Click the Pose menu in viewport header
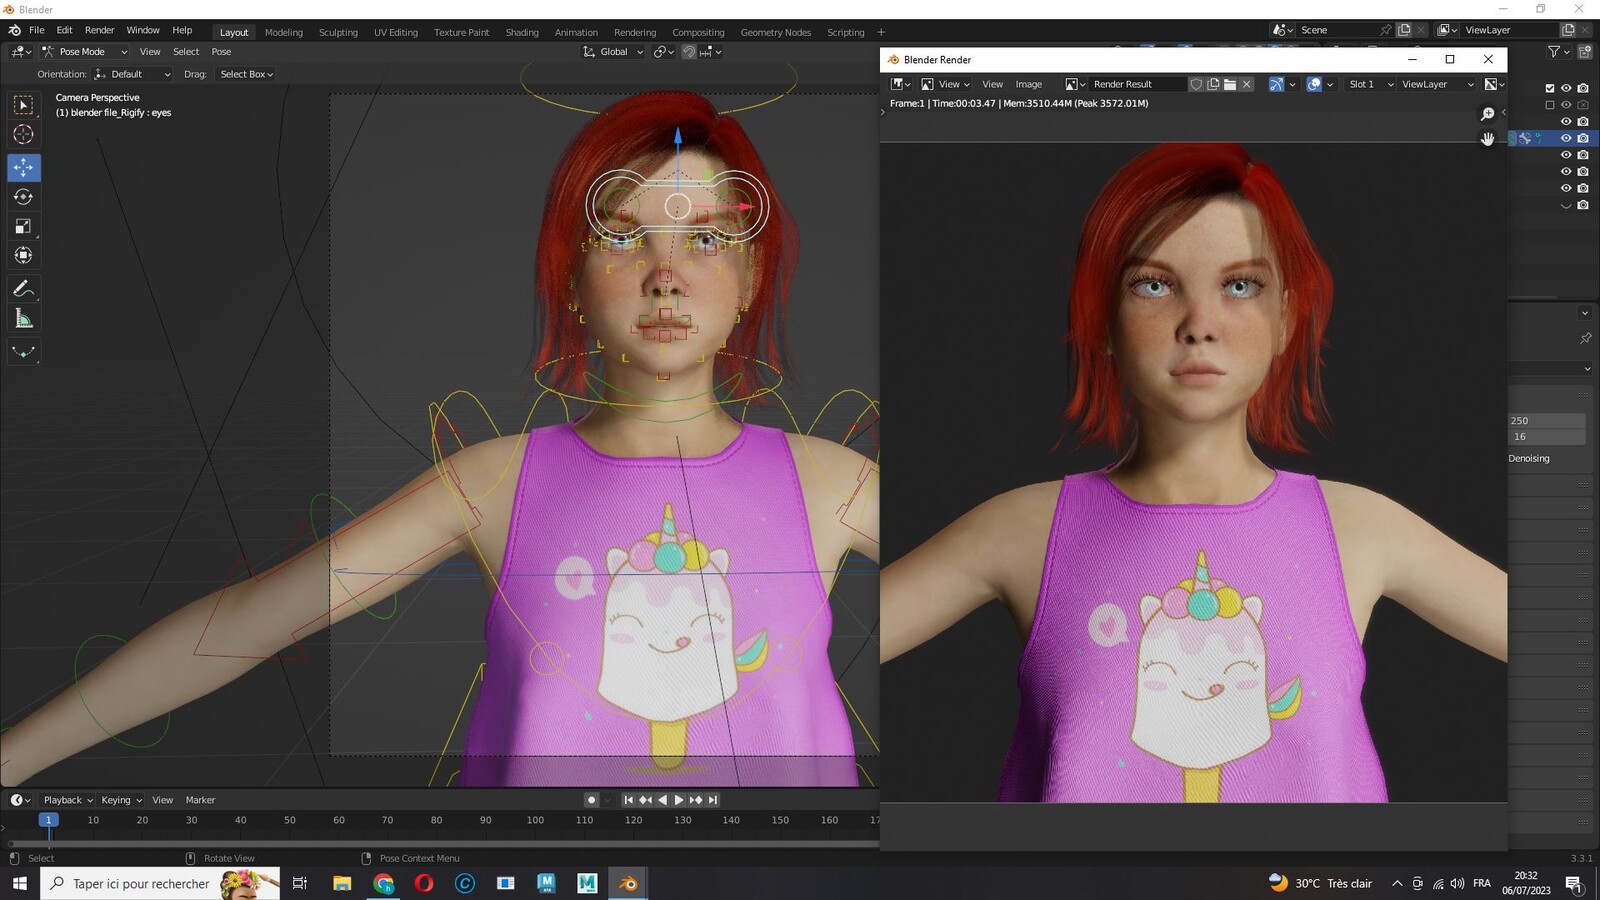This screenshot has width=1600, height=900. click(x=221, y=52)
